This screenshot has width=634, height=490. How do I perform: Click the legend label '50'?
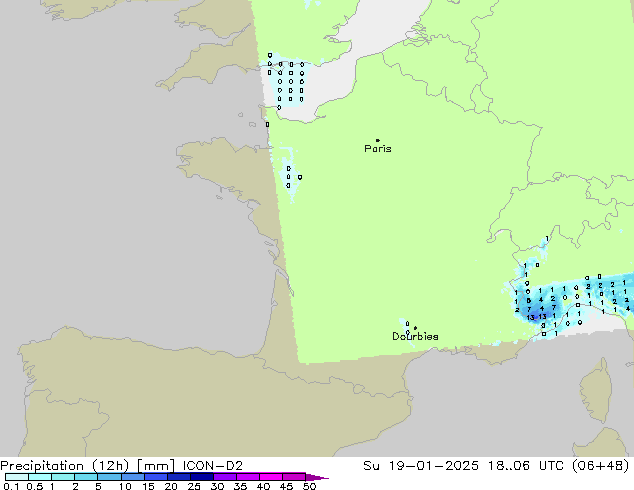coord(309,486)
